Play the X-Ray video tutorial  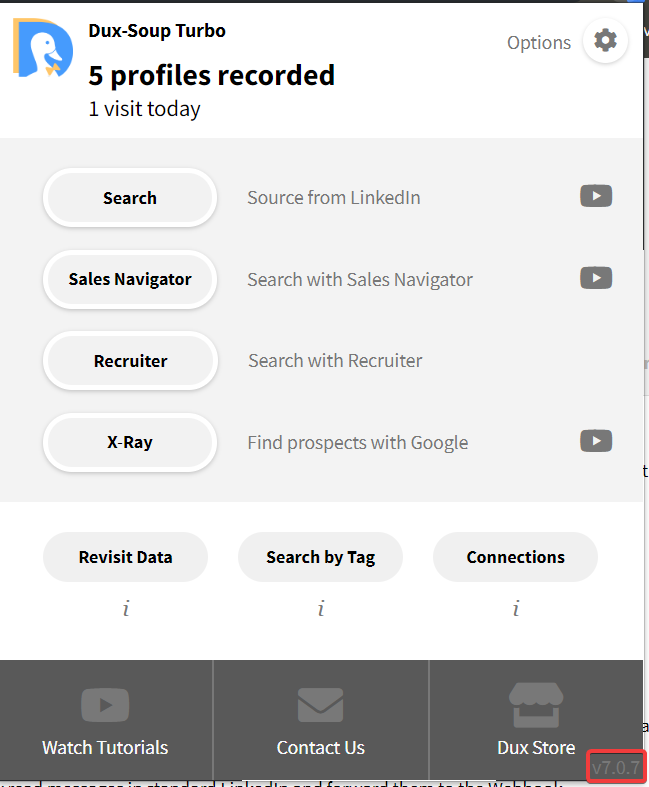[x=596, y=441]
